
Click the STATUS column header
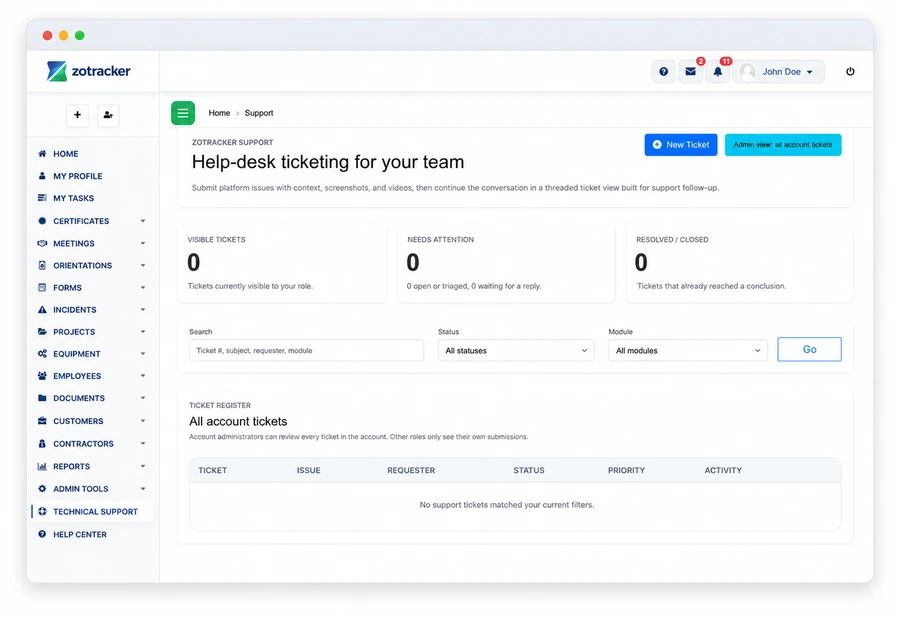click(x=529, y=470)
